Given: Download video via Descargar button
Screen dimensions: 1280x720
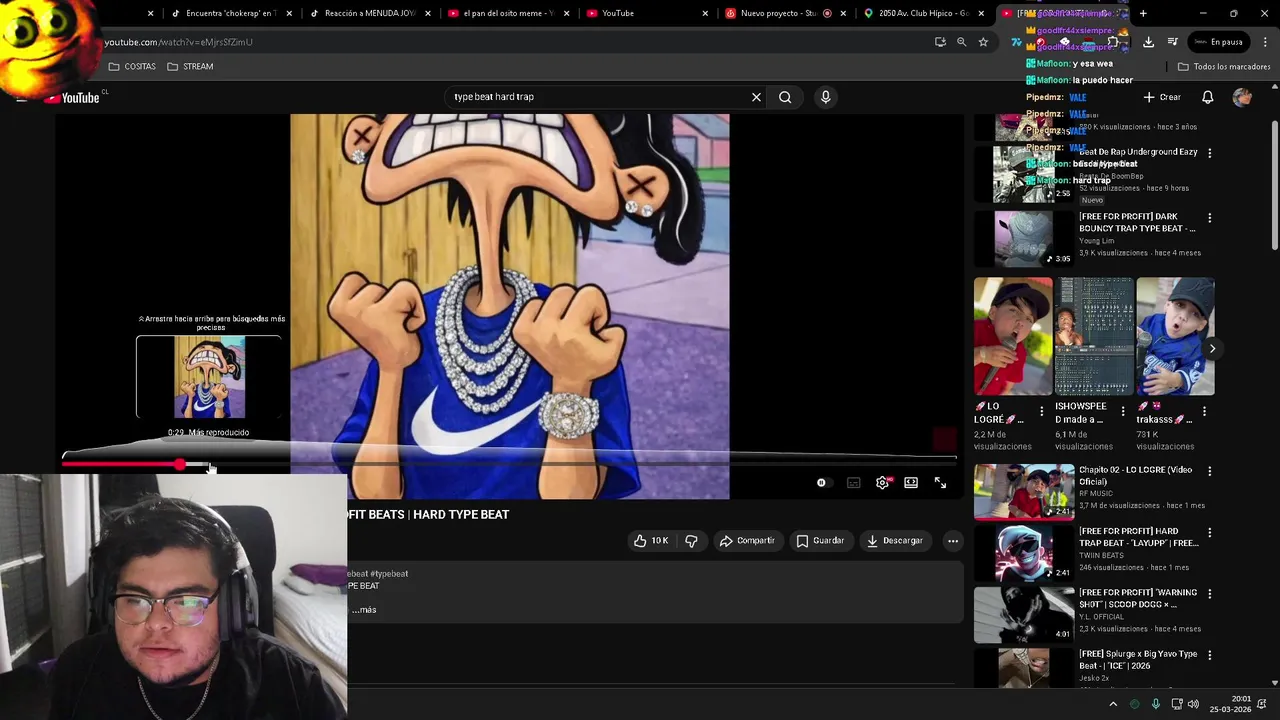Looking at the screenshot, I should [894, 541].
